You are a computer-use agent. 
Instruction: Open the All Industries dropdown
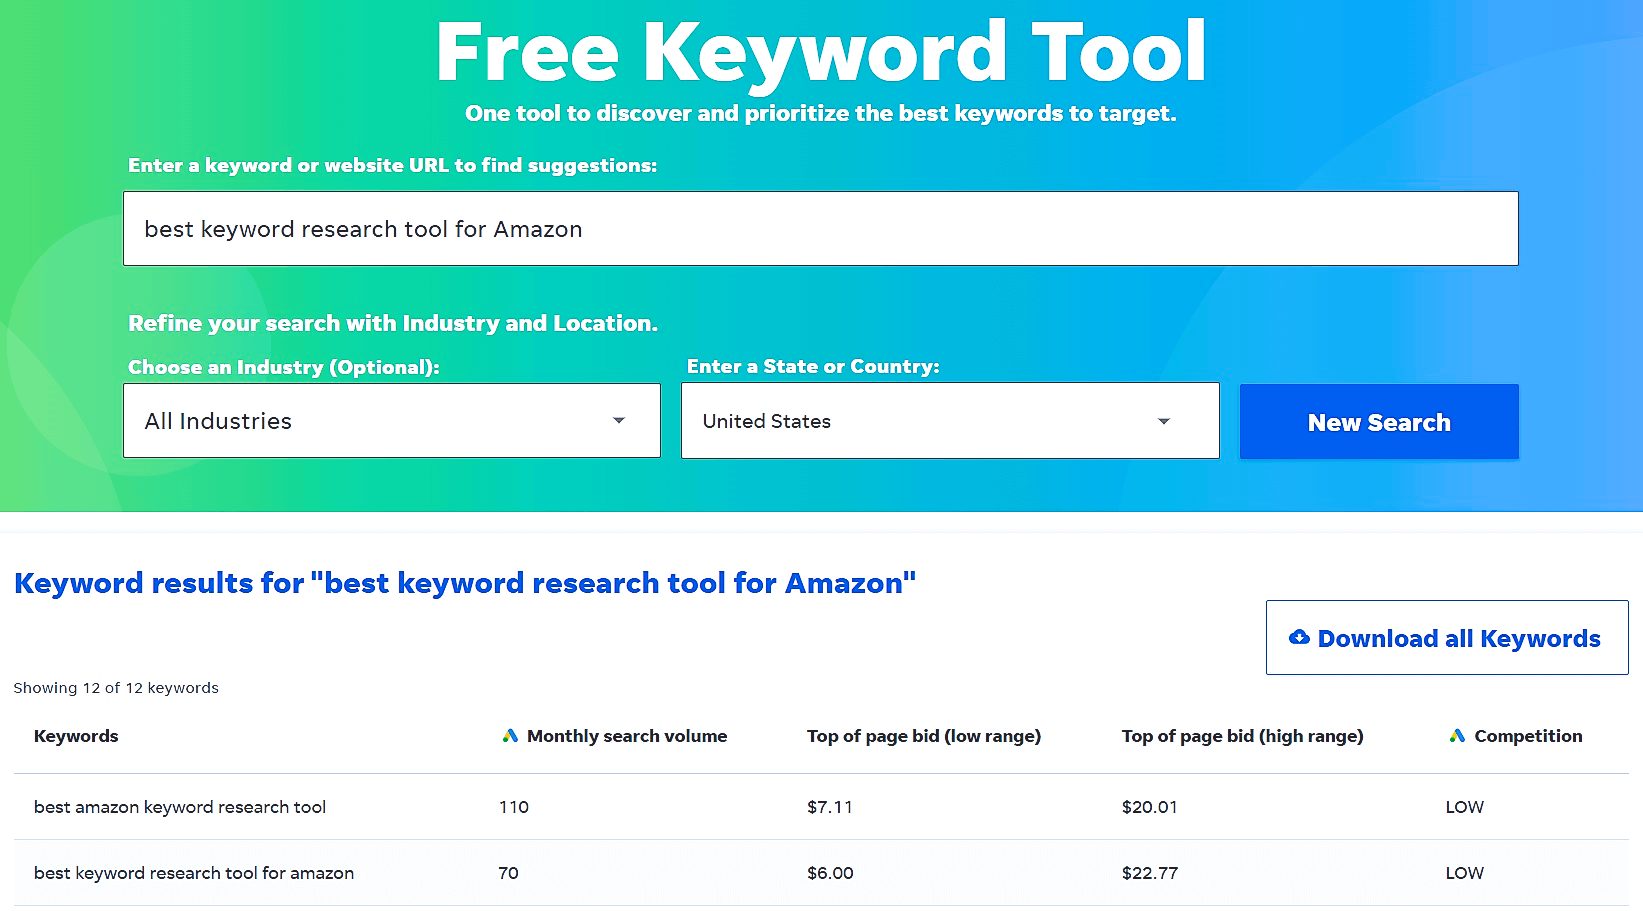392,421
